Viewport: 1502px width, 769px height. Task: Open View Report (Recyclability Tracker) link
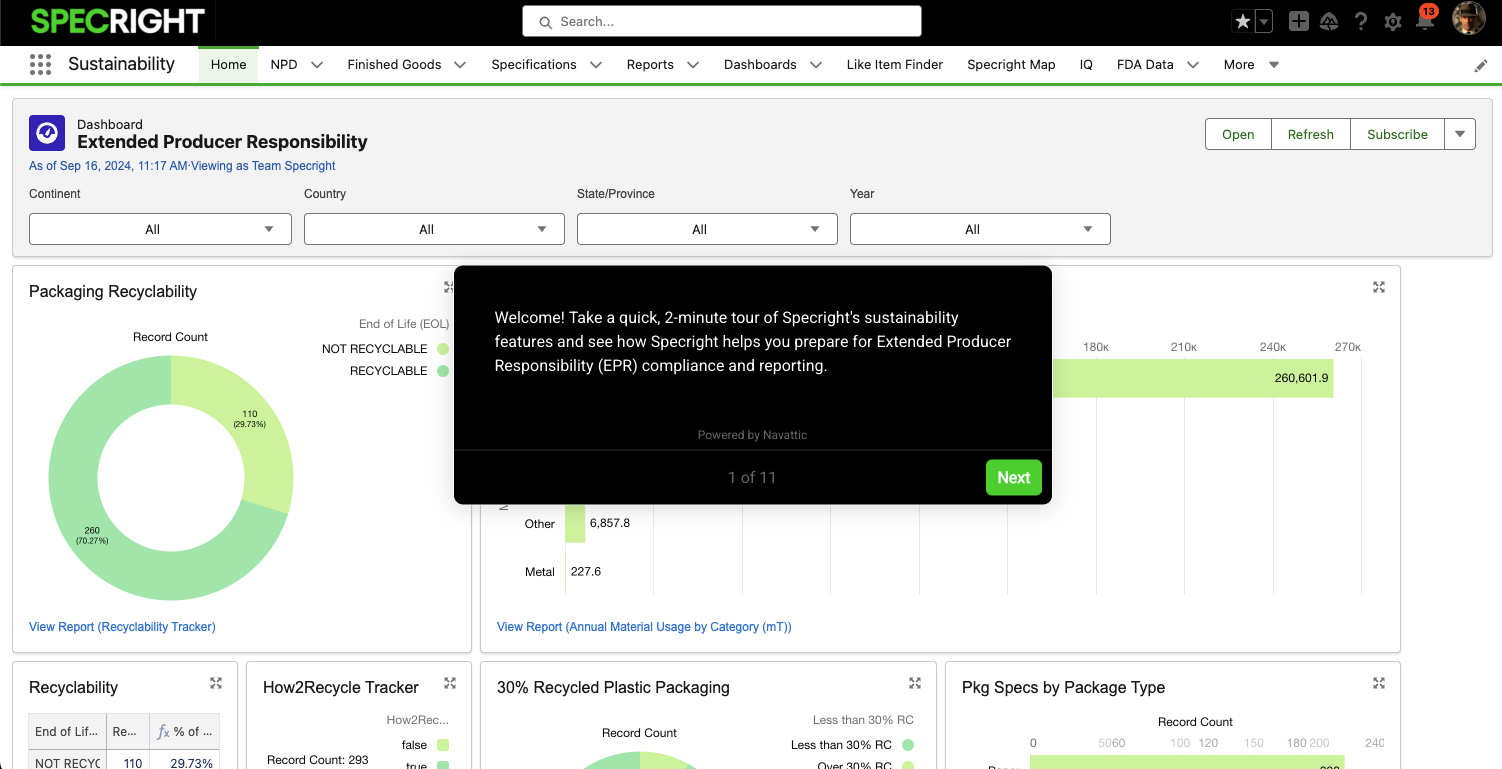[x=122, y=627]
